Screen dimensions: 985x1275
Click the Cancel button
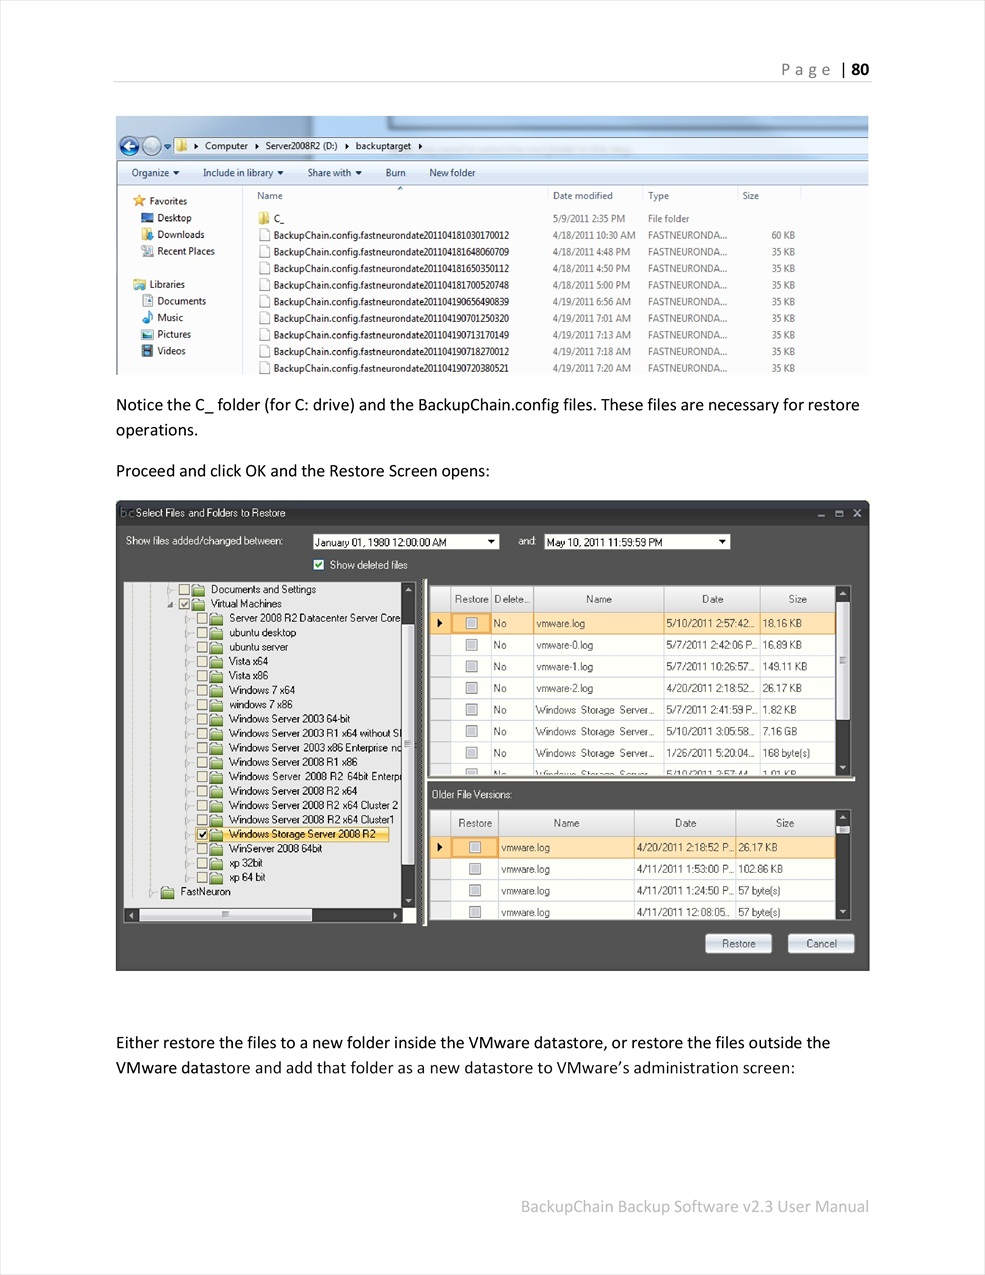click(x=821, y=943)
